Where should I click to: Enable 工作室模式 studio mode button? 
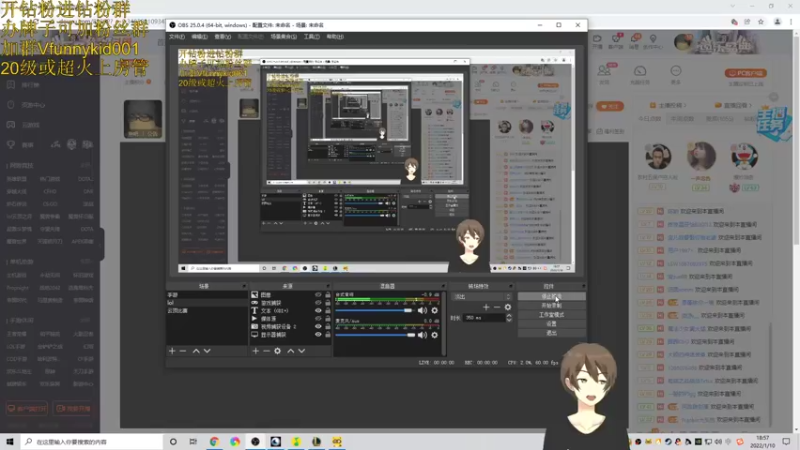tap(552, 315)
